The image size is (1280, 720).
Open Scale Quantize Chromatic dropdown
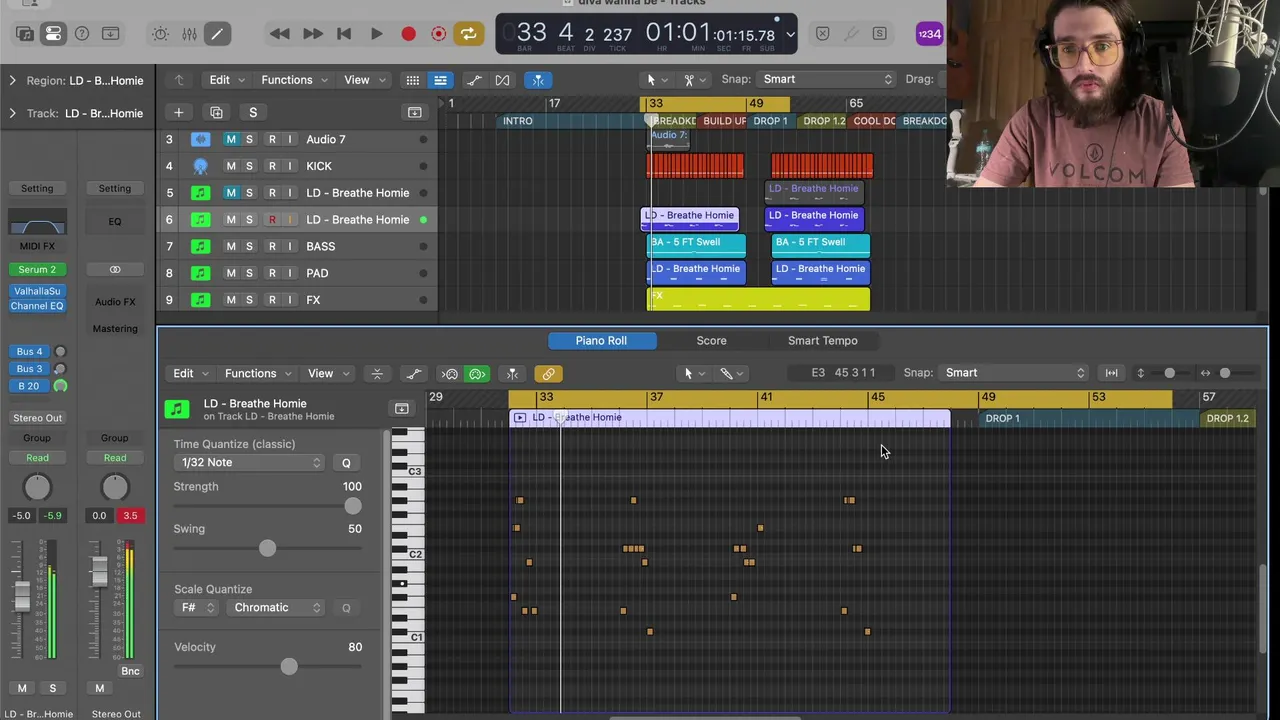coord(275,608)
